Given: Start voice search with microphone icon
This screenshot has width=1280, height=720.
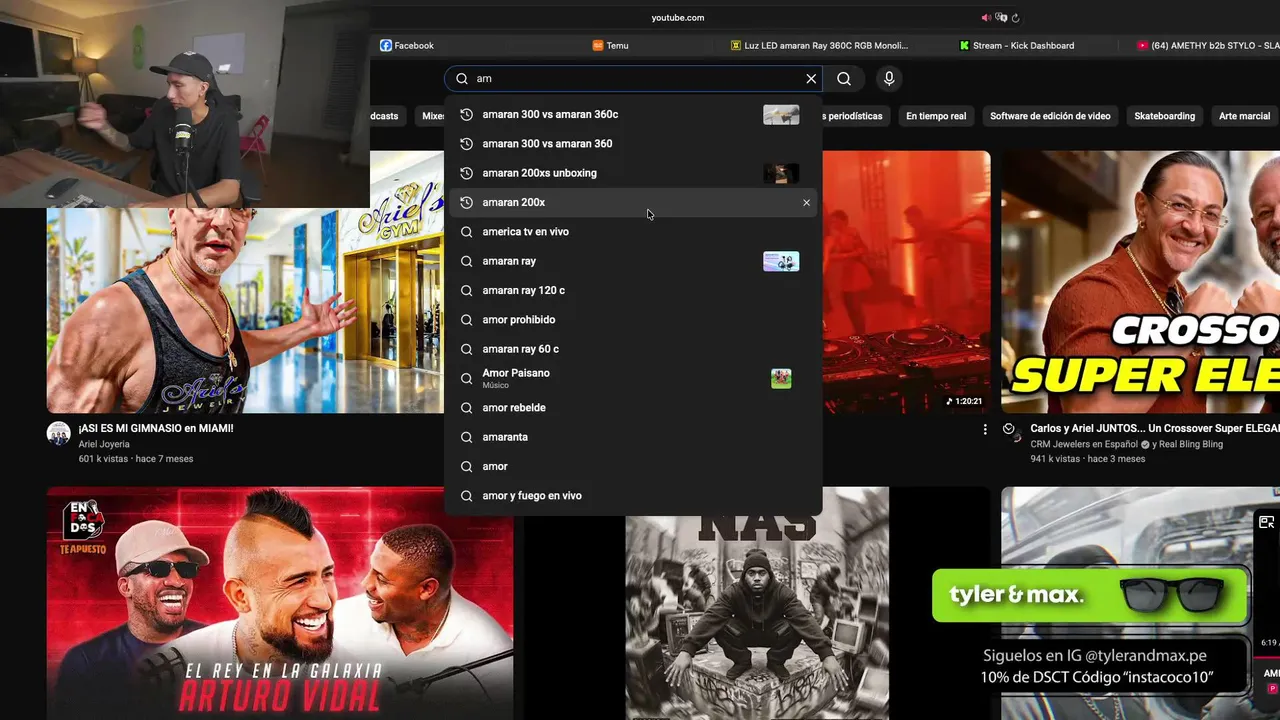Looking at the screenshot, I should click(x=888, y=78).
